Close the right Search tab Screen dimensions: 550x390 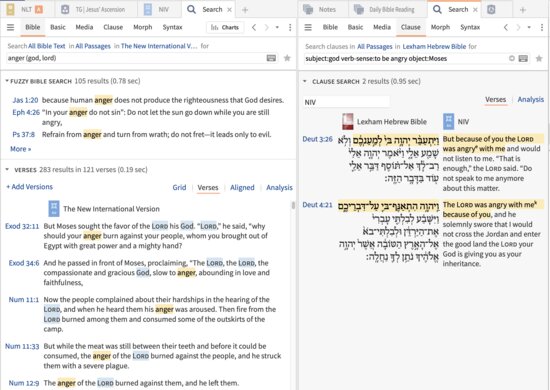(x=475, y=10)
